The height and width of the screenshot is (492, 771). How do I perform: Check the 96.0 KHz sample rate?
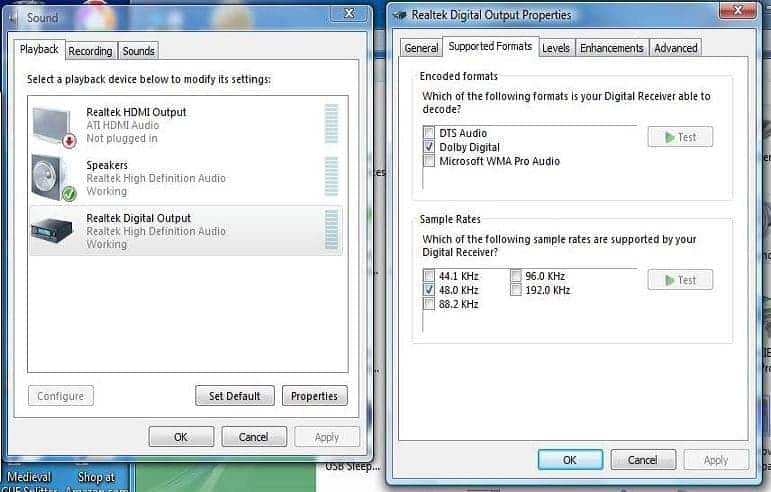pyautogui.click(x=515, y=276)
